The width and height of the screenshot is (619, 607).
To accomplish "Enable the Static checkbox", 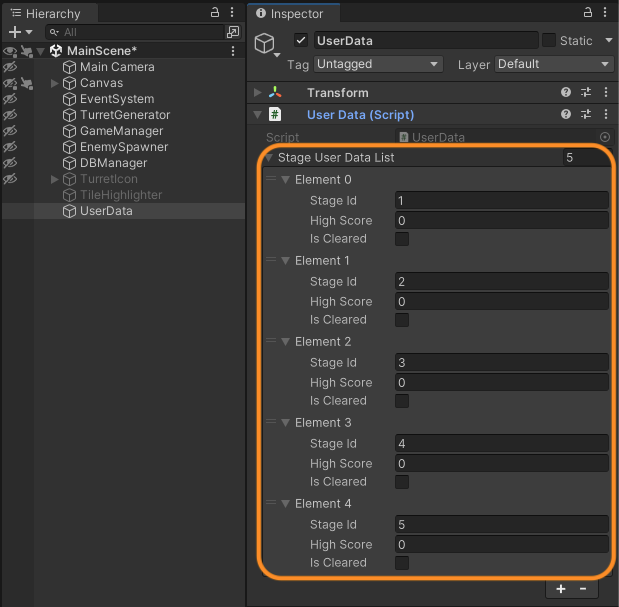I will point(549,40).
